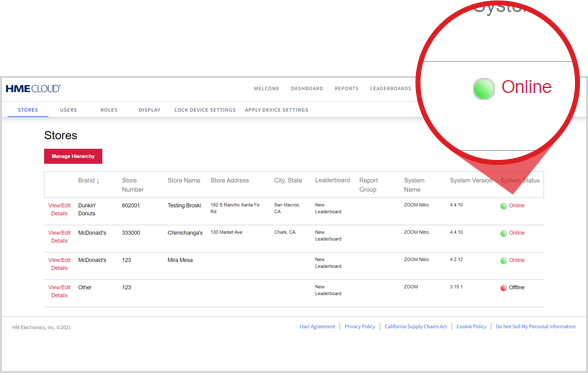Viewport: 588px width, 373px height.
Task: Click the green status dot in the 333000 row
Action: pos(504,233)
